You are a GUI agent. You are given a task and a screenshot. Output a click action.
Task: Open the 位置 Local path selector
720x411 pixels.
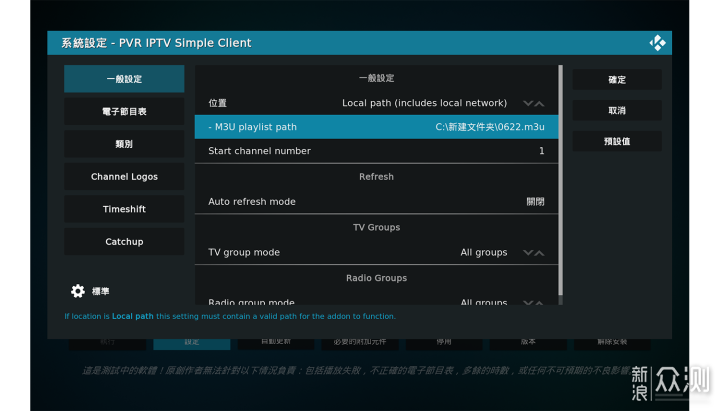coord(376,103)
